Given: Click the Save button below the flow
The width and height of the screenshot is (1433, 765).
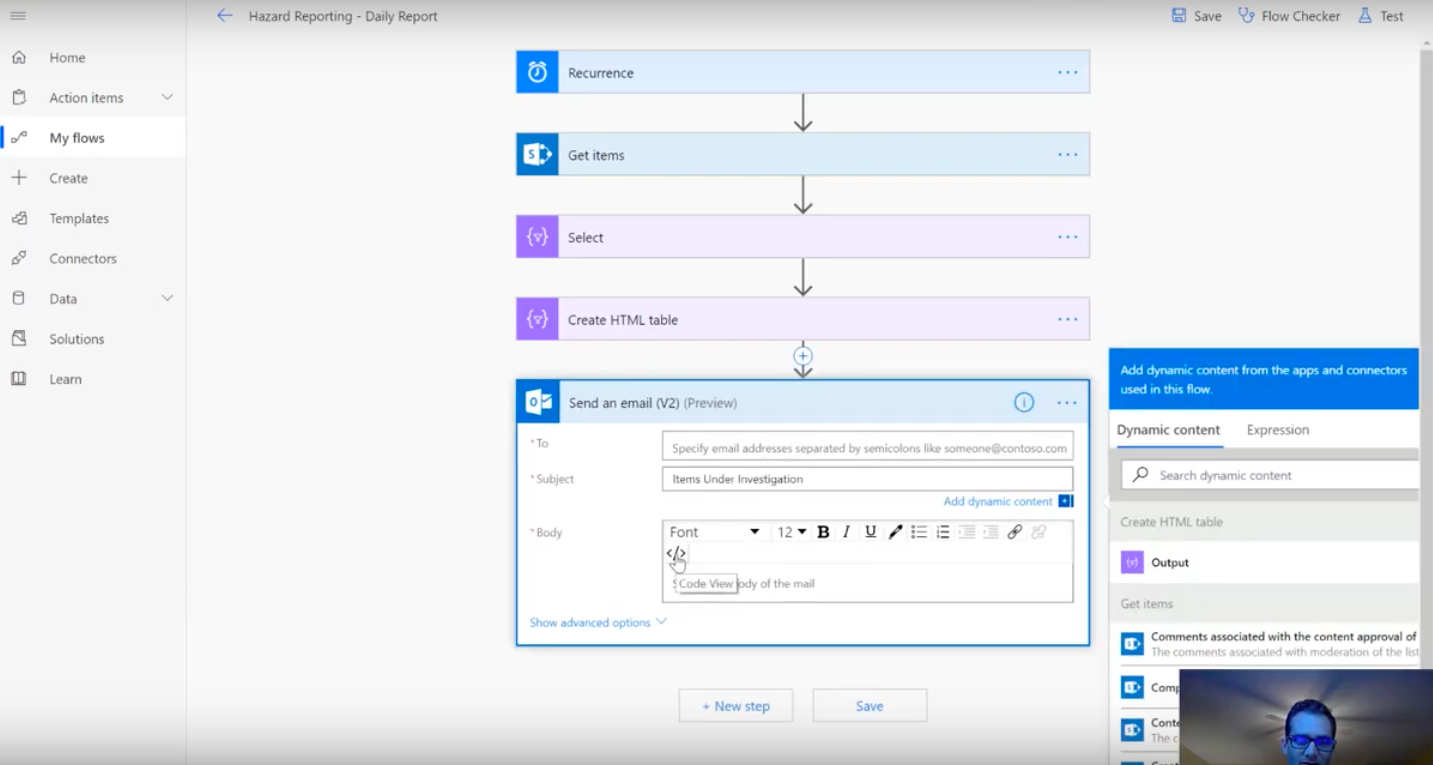Looking at the screenshot, I should point(869,706).
